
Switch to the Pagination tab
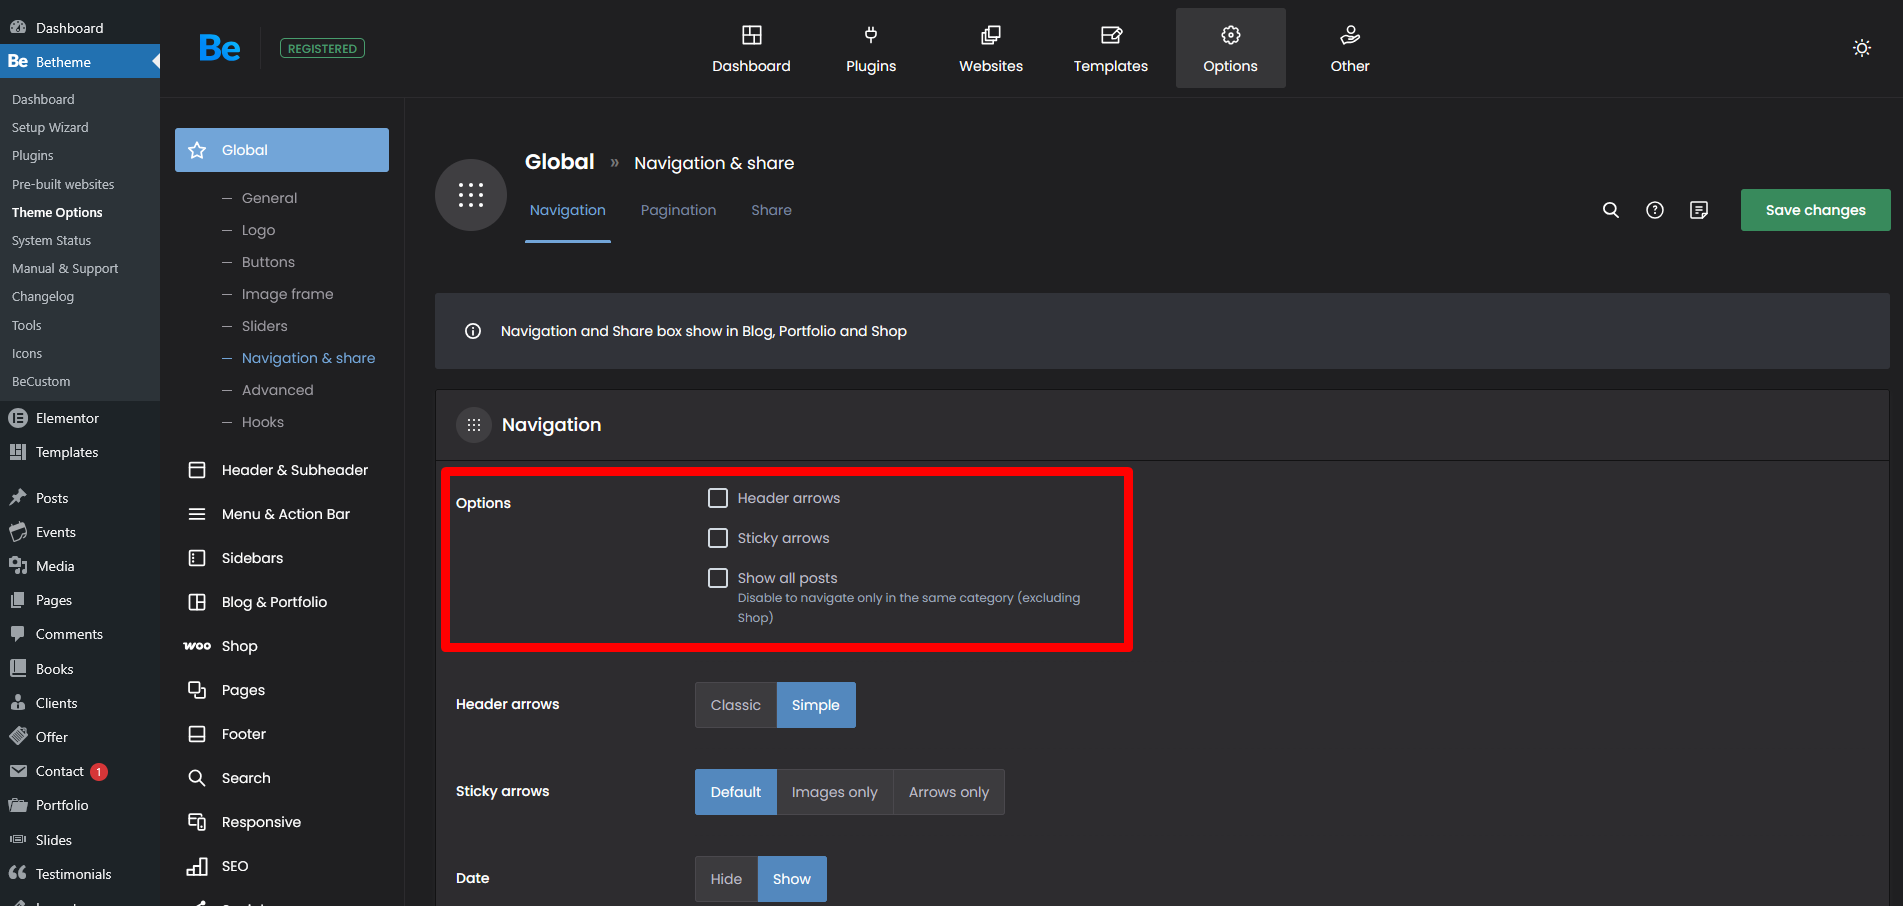coord(678,210)
